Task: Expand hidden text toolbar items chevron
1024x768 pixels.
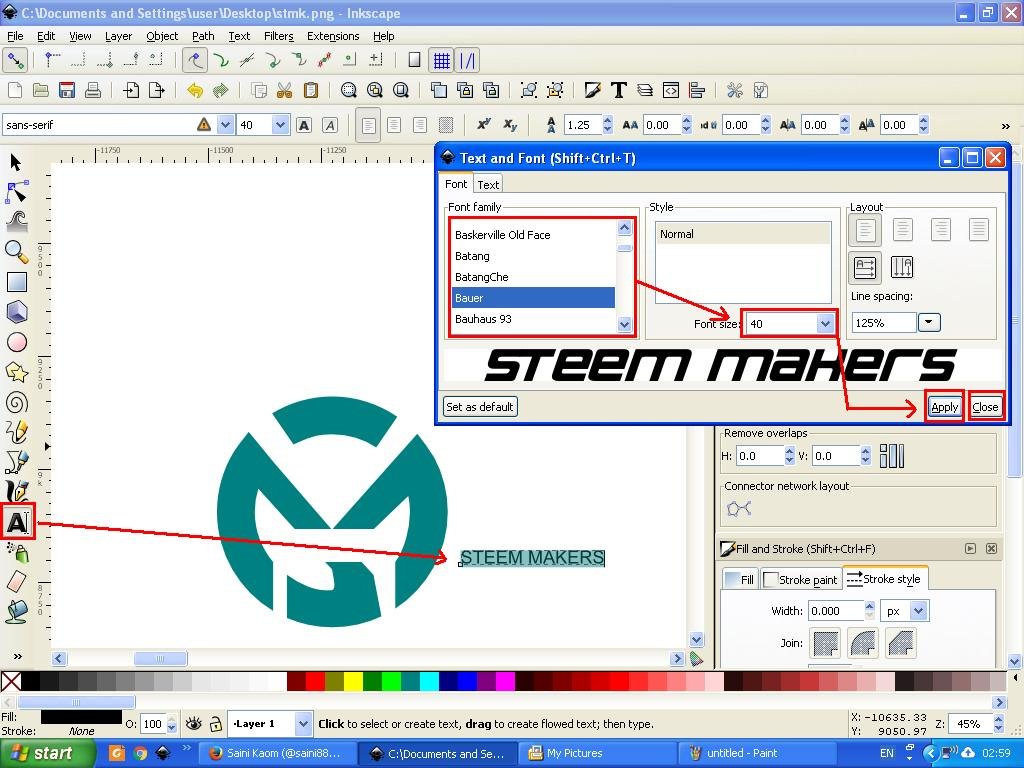Action: 1006,126
